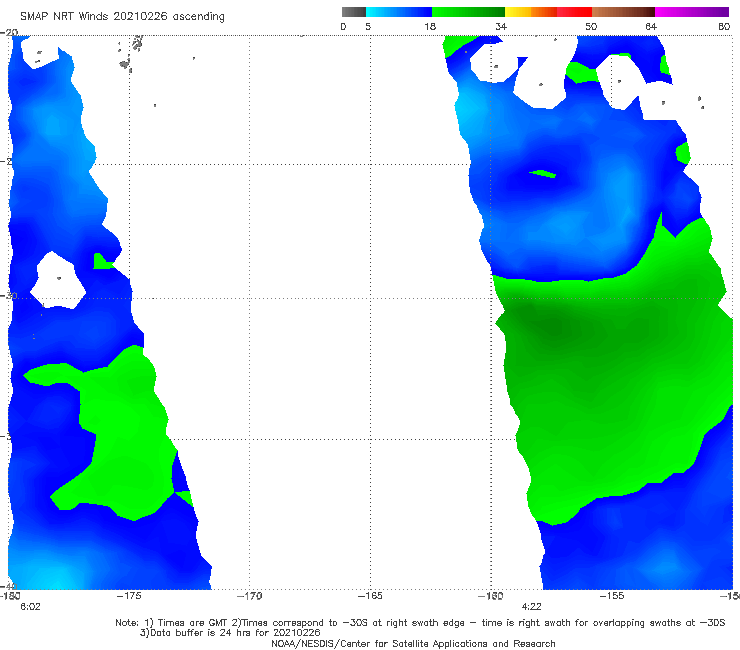Click the swath time '4:22'
740x650 pixels.
(x=531, y=607)
